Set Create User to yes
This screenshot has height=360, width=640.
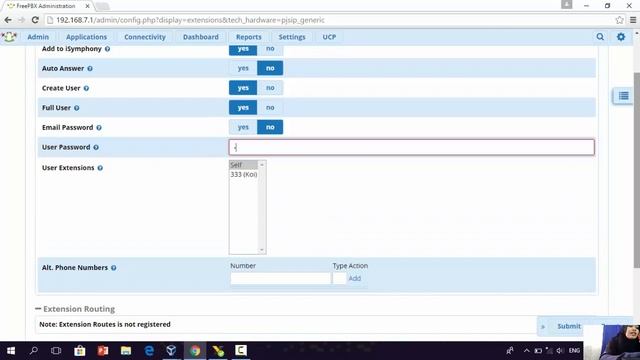[x=243, y=88]
